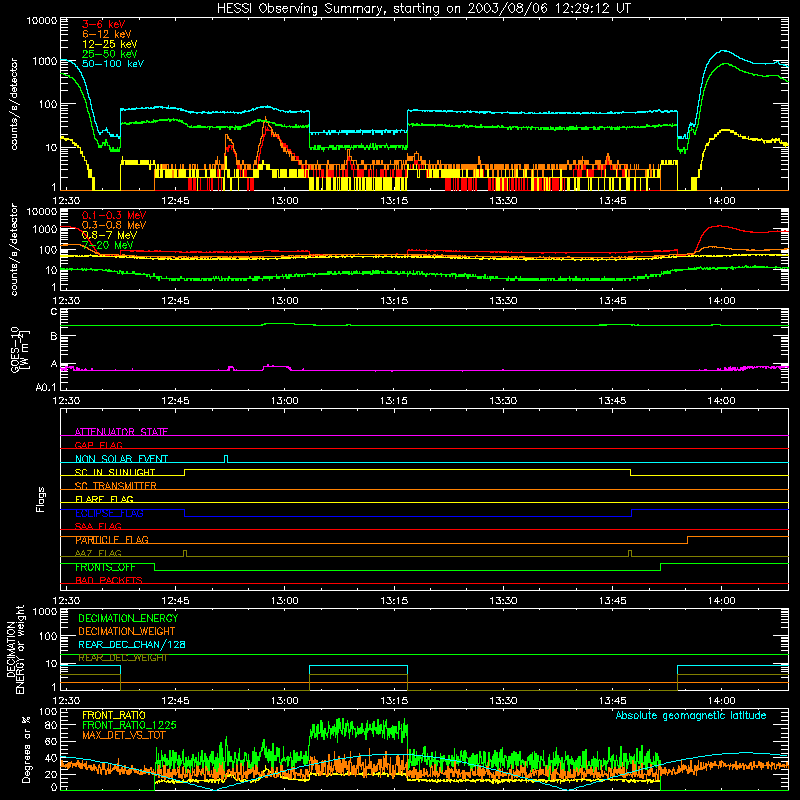Click the Flags axis title
The height and width of the screenshot is (800, 800).
pos(40,499)
